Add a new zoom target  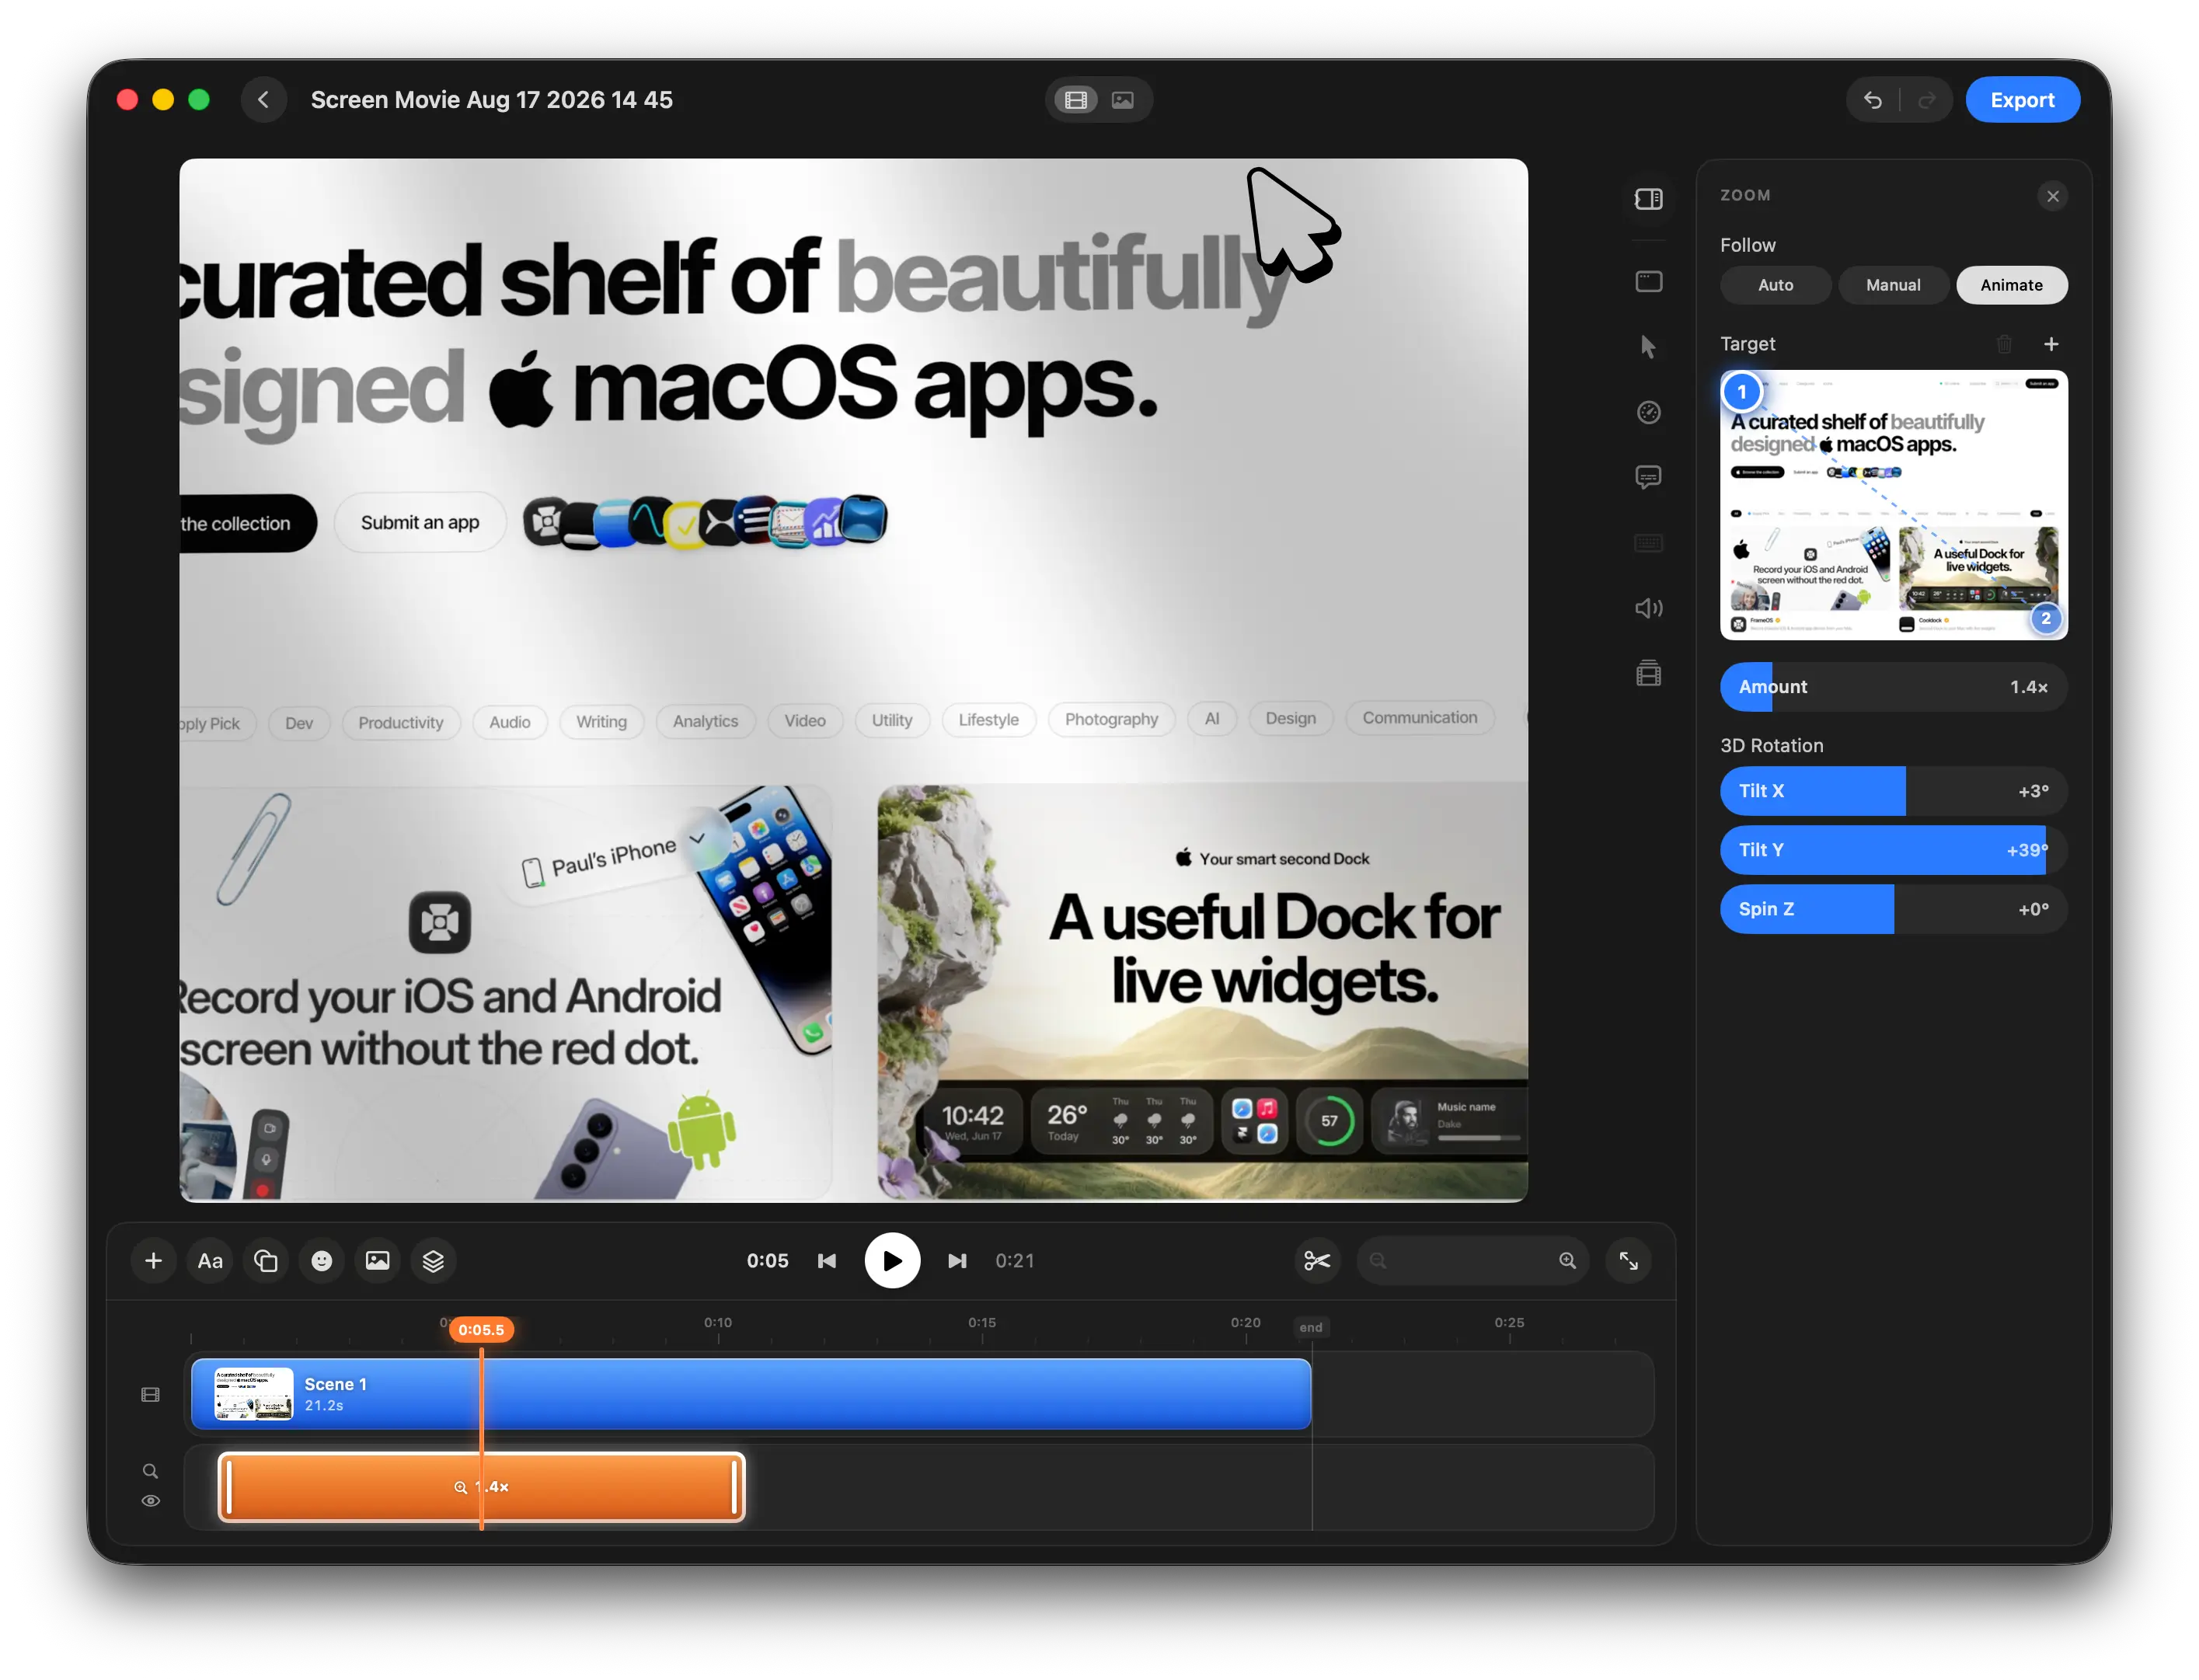tap(2051, 344)
